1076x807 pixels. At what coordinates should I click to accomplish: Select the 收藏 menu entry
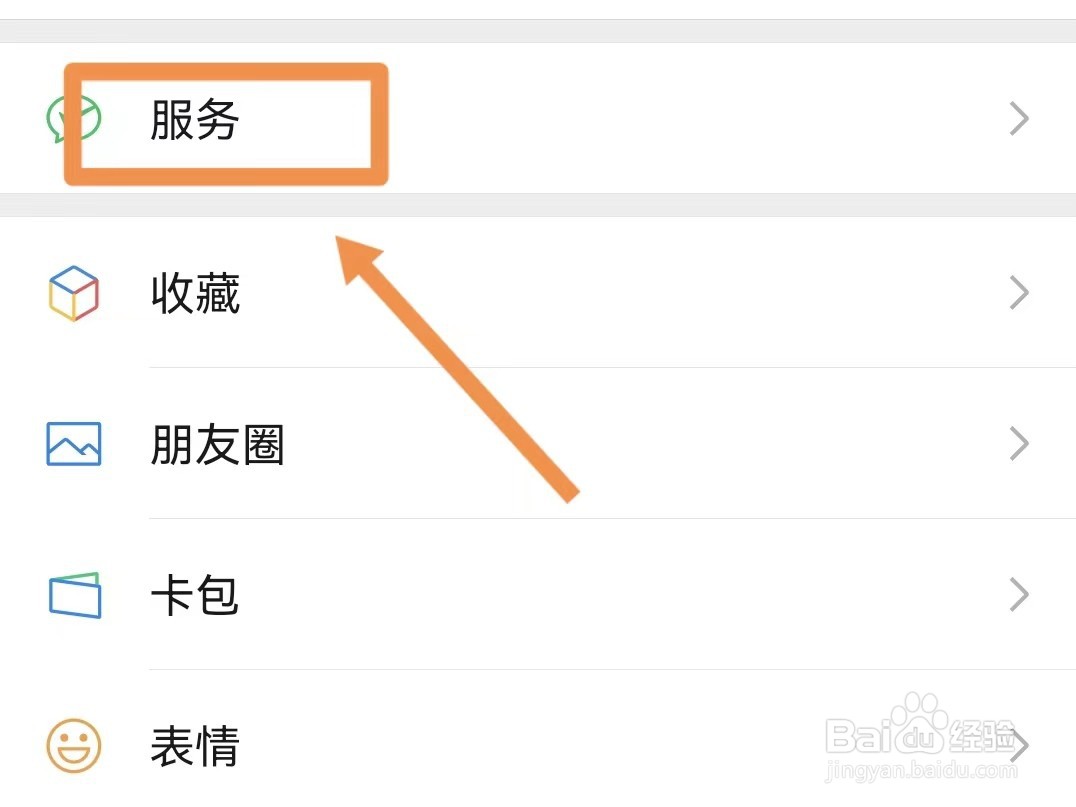(x=195, y=294)
